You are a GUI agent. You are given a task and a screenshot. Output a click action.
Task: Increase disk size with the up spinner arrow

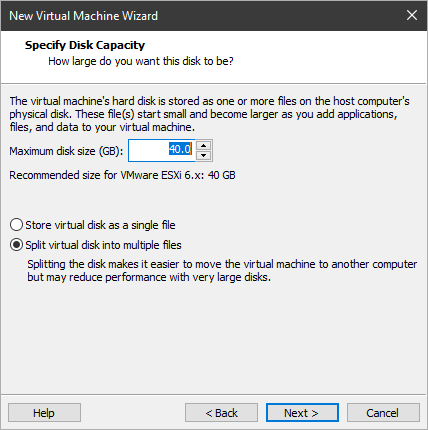click(203, 146)
